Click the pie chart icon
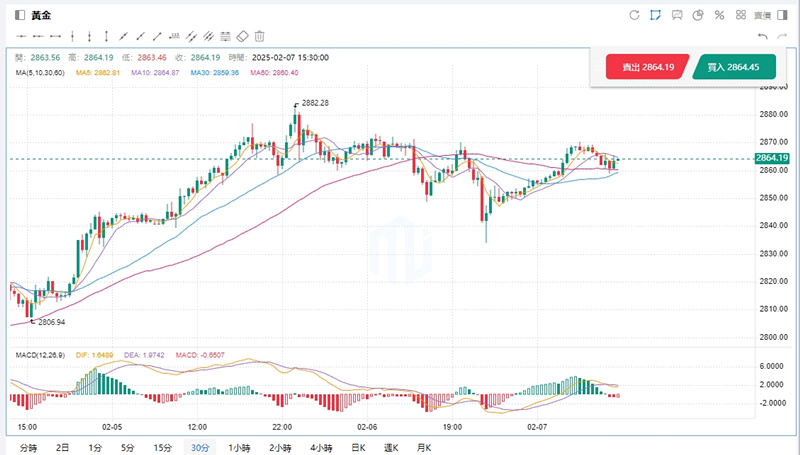Screen dimensions: 800x455 pyautogui.click(x=698, y=15)
